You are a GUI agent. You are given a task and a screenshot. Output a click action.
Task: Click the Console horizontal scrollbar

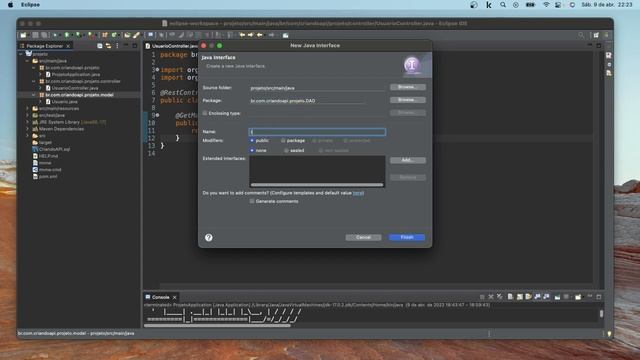[x=217, y=326]
